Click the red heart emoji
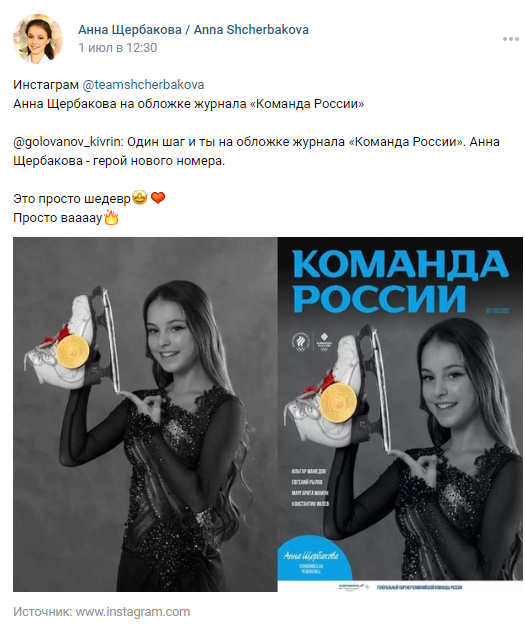Screen dimensions: 525x624 pos(158,198)
